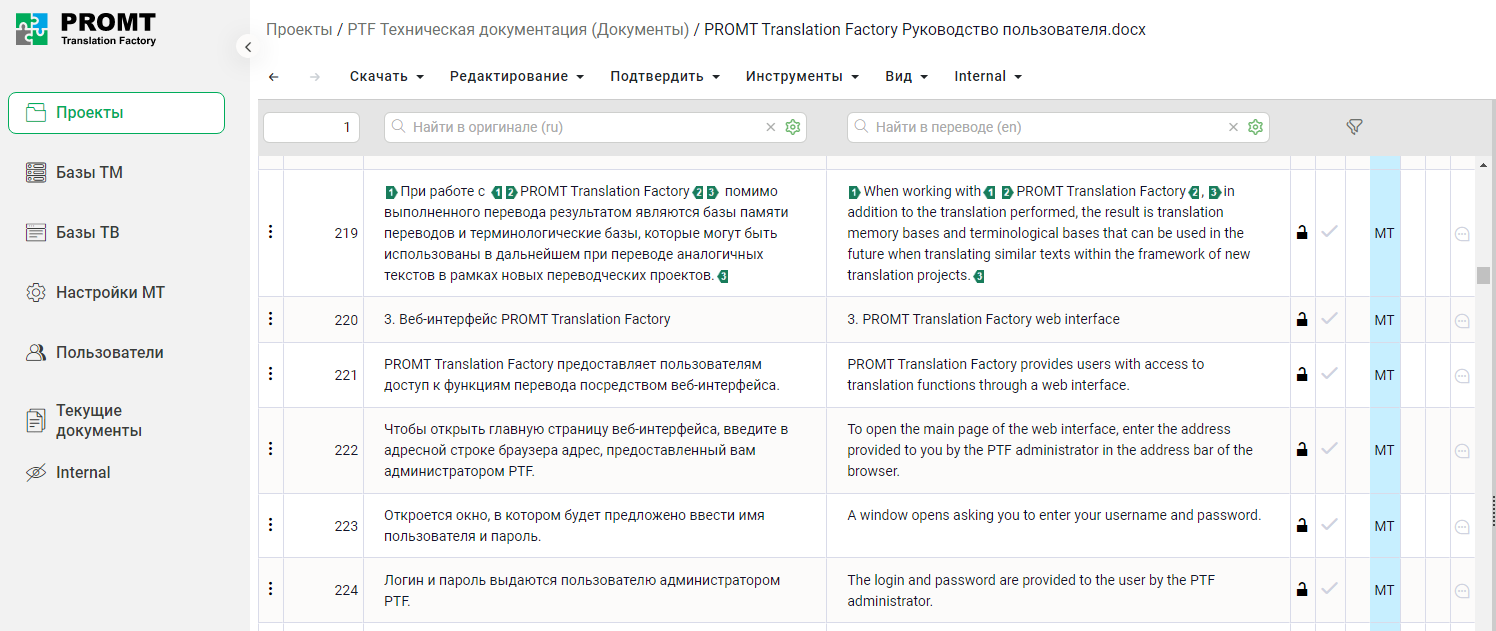
Task: Expand the Инструменты dropdown menu
Action: click(802, 77)
